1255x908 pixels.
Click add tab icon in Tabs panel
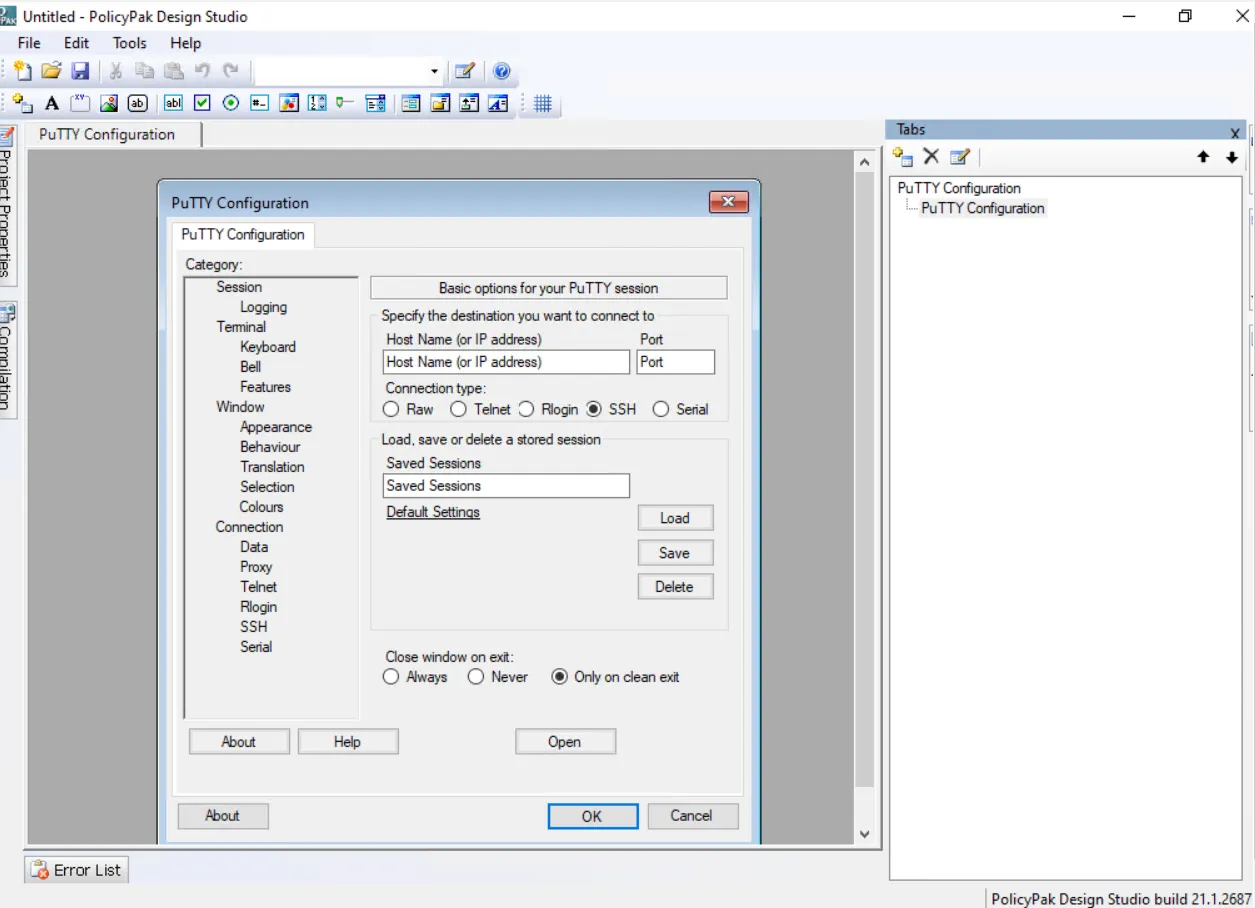[x=903, y=157]
